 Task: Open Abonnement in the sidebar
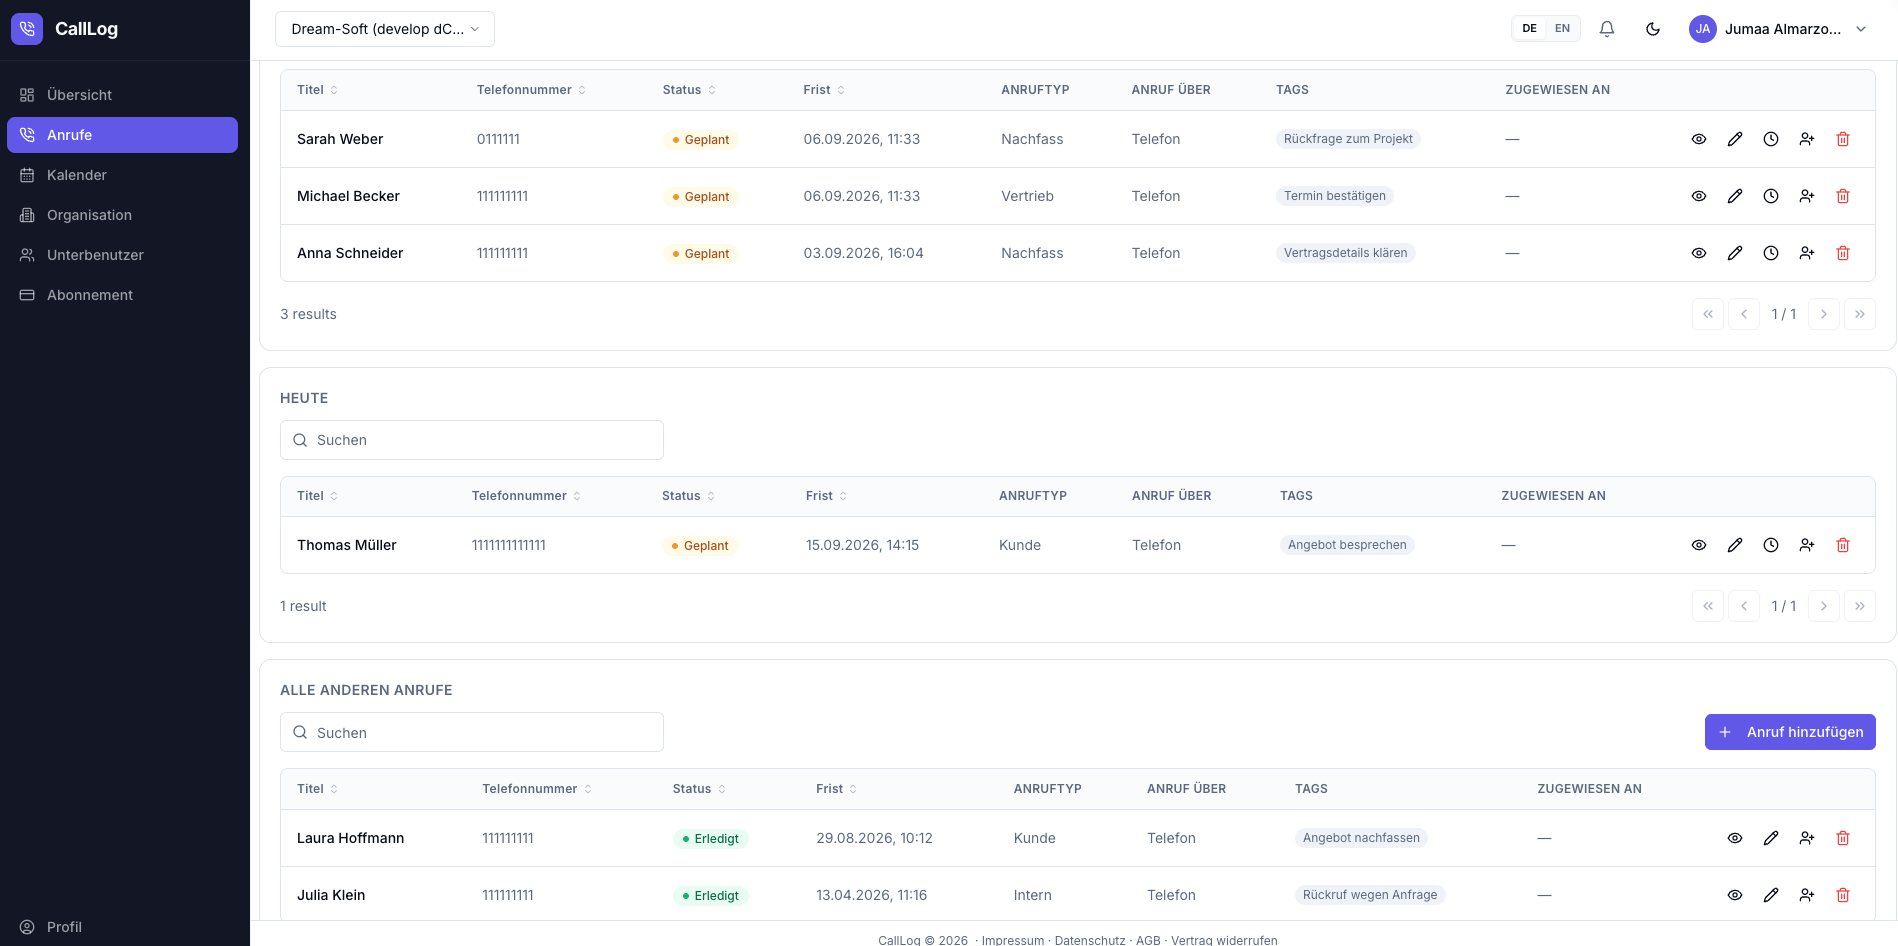pyautogui.click(x=122, y=295)
